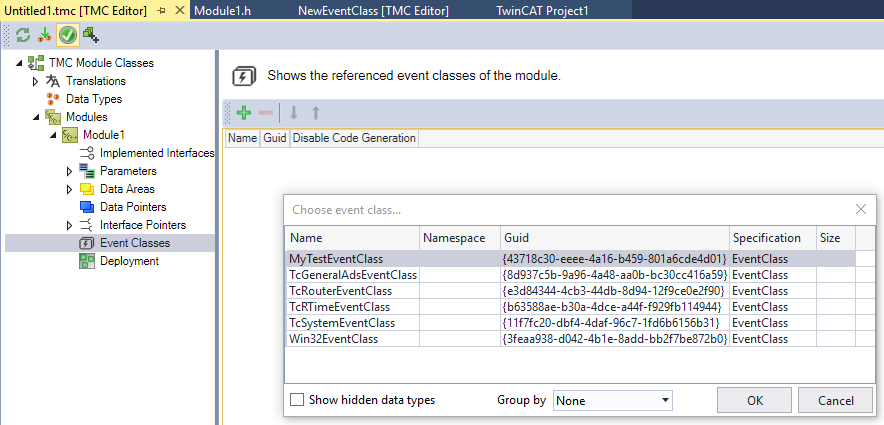Click the green Deployment icon
This screenshot has height=425, width=884.
(x=87, y=261)
